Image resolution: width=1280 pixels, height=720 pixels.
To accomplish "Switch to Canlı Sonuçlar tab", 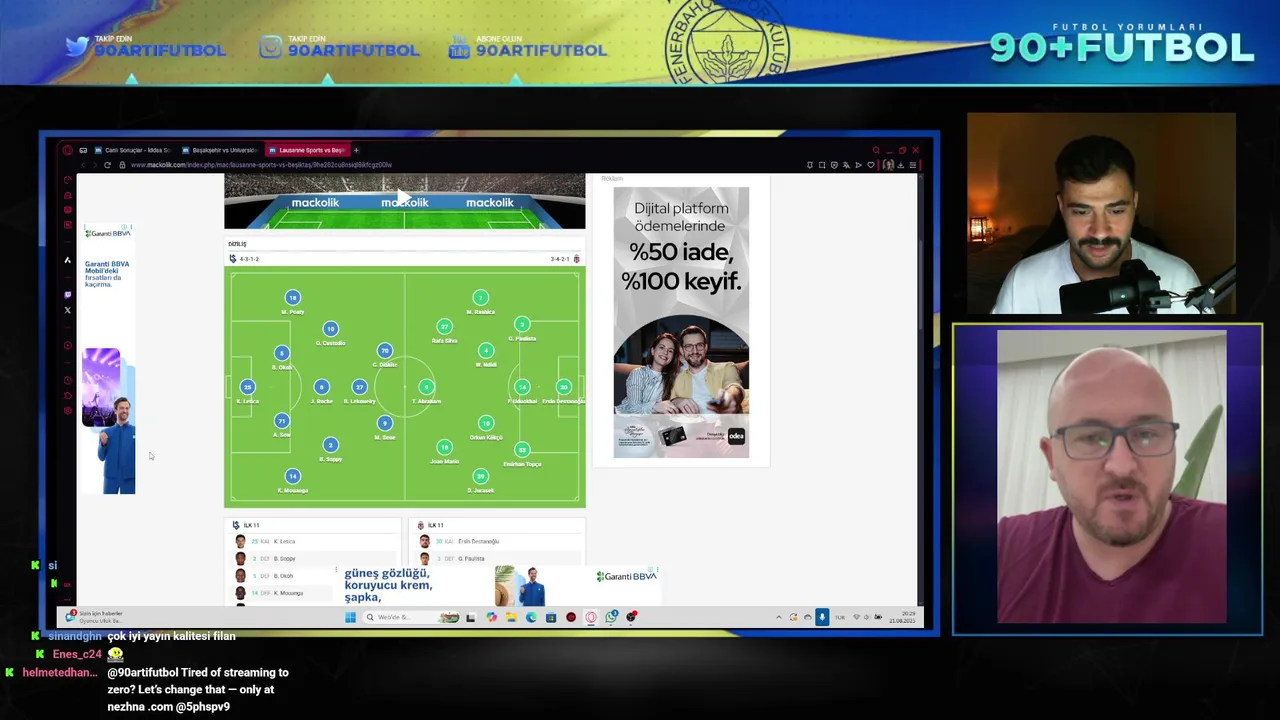I will tap(133, 150).
